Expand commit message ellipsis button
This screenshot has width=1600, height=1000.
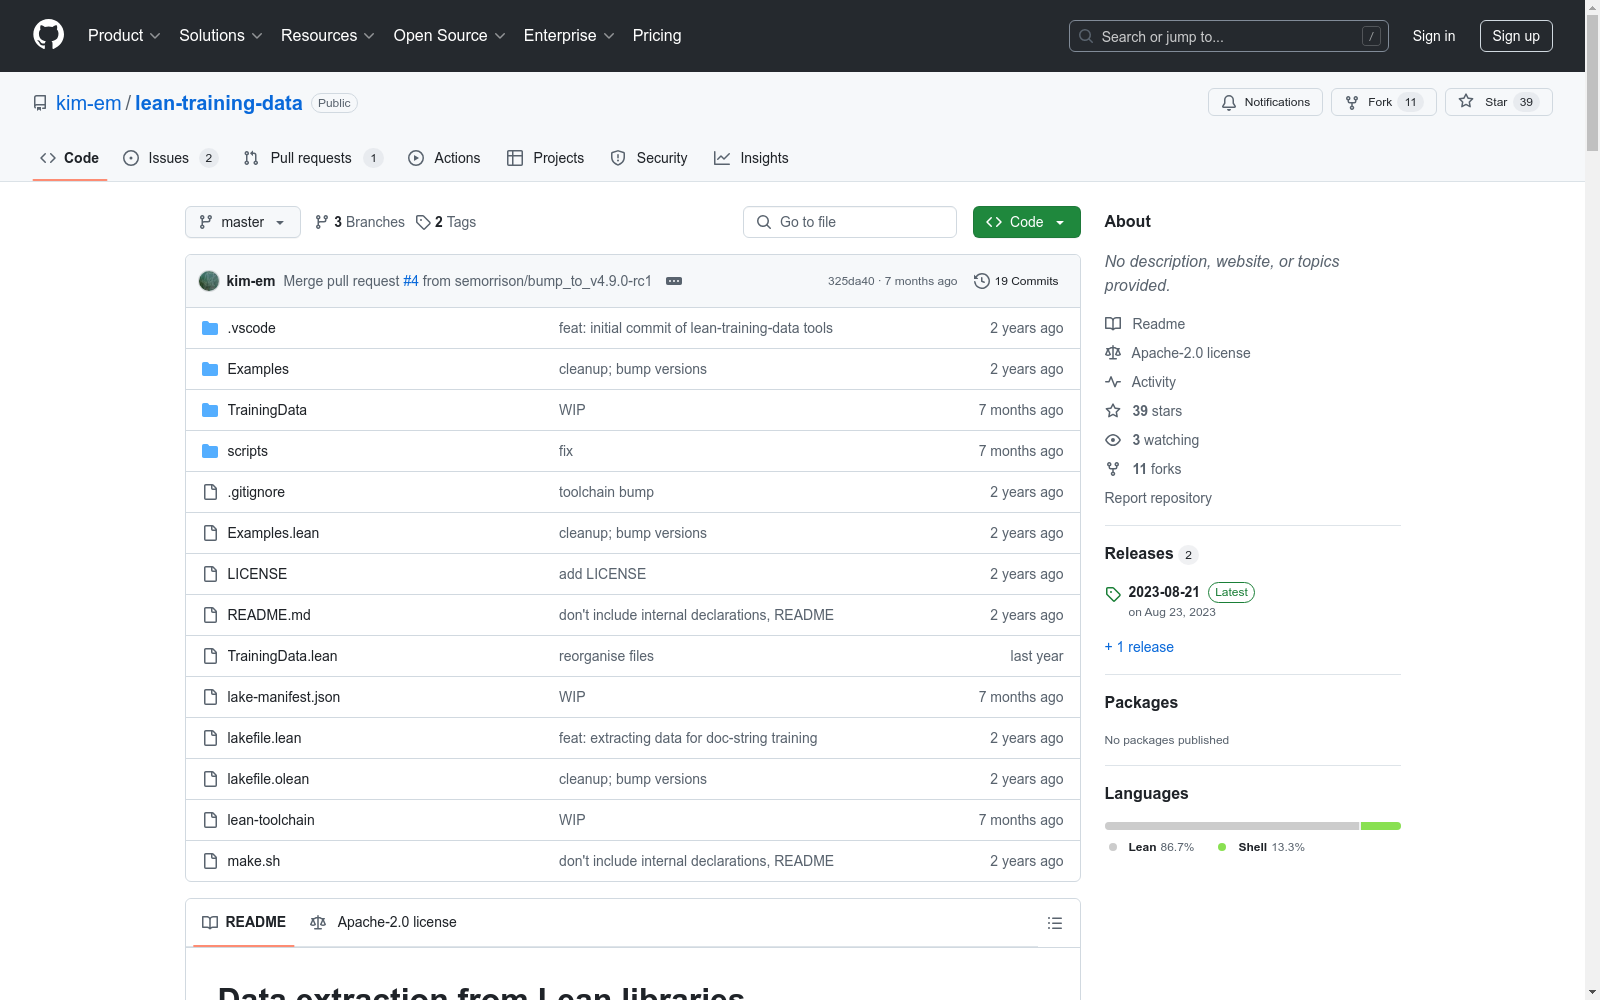[x=674, y=281]
